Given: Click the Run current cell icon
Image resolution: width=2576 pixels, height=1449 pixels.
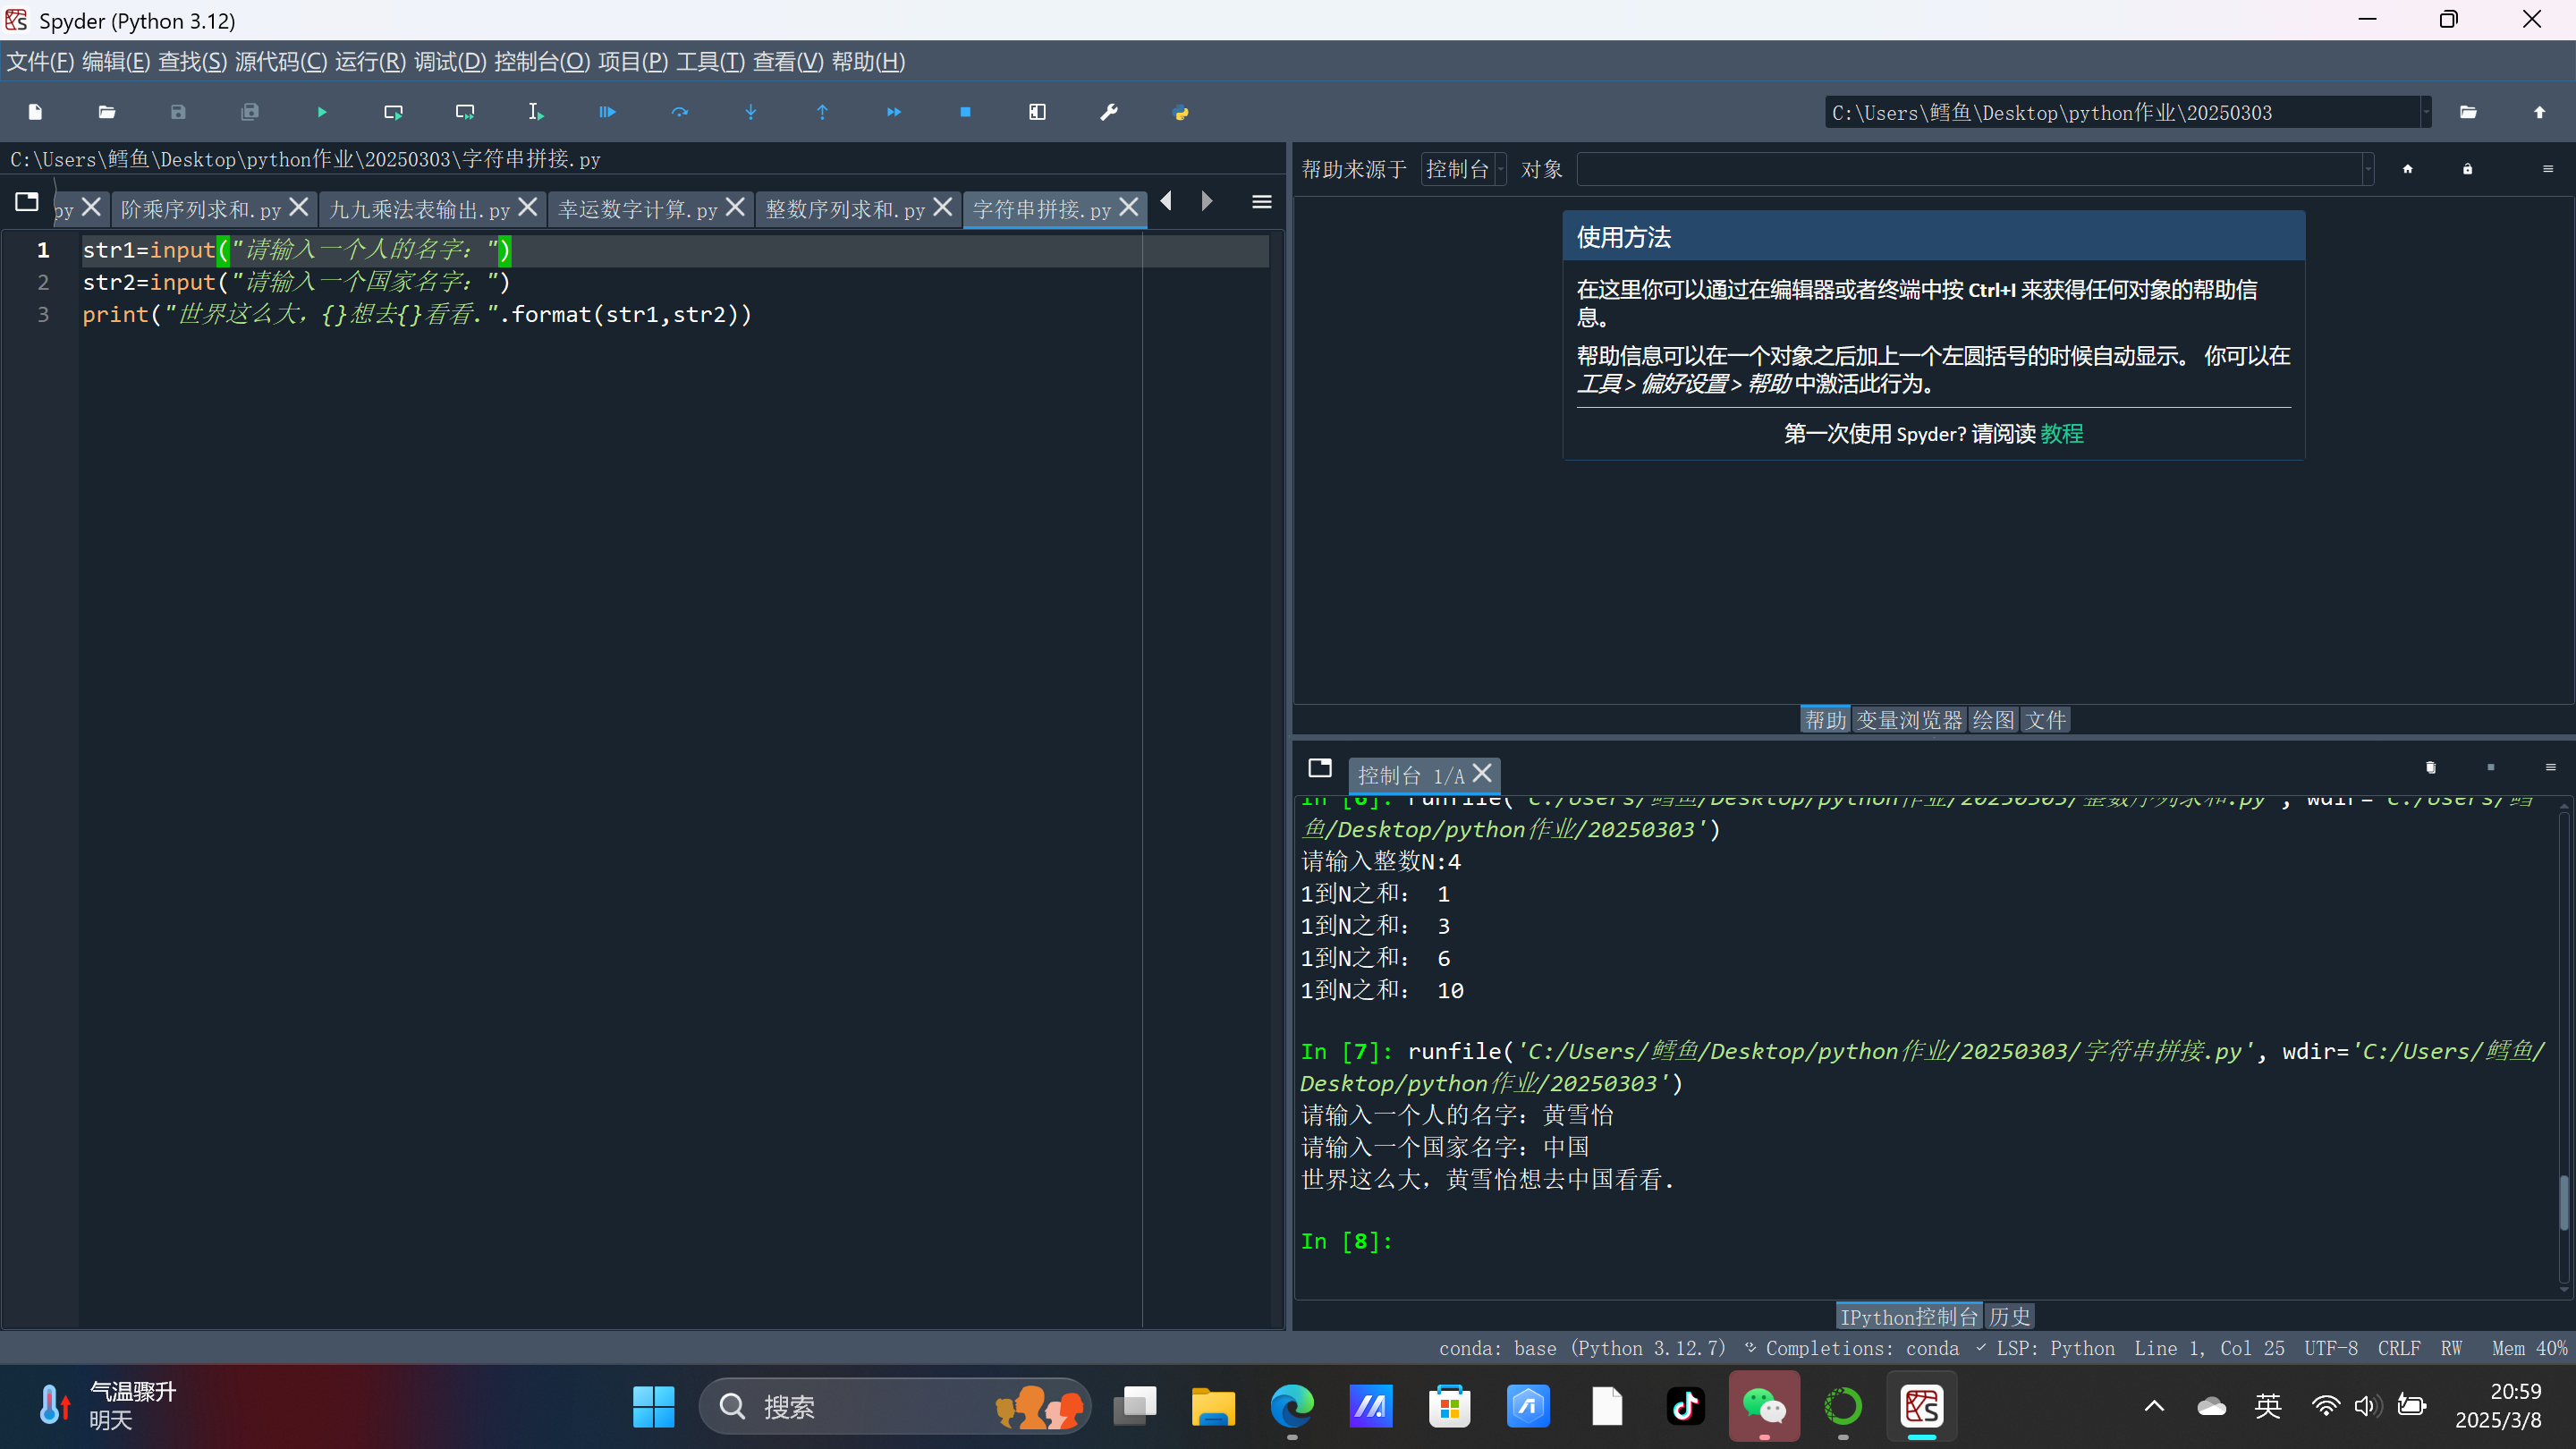Looking at the screenshot, I should 393,112.
